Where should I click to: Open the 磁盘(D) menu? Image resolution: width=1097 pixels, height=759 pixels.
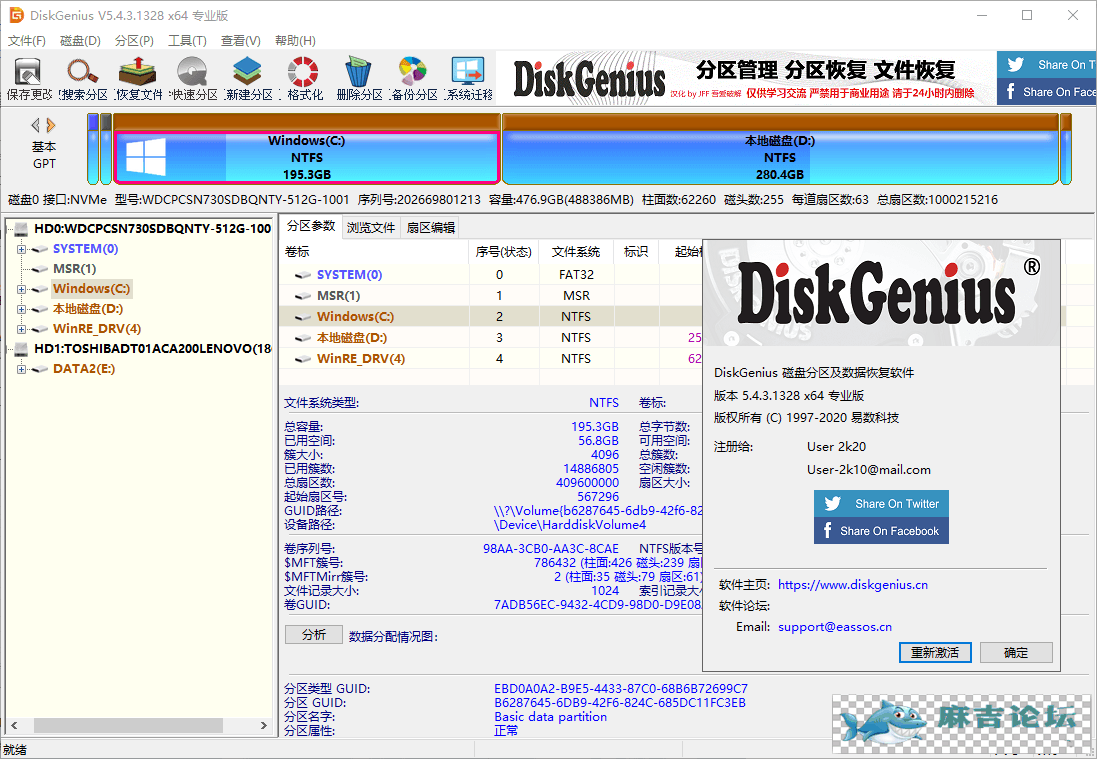click(x=80, y=41)
